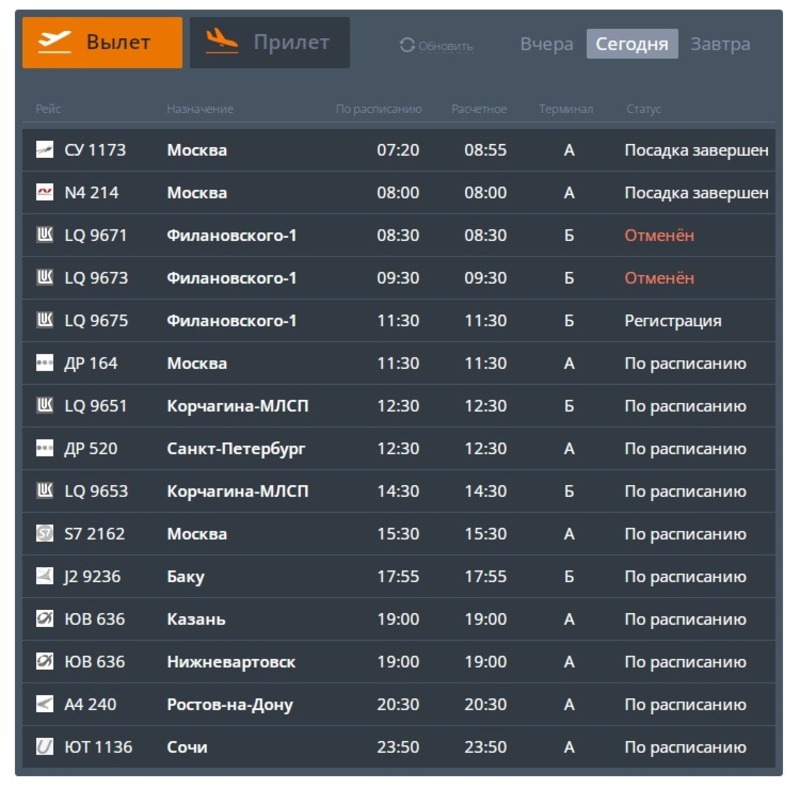
Task: Click the airline logo beside ЮТ 1136
Action: [44, 747]
